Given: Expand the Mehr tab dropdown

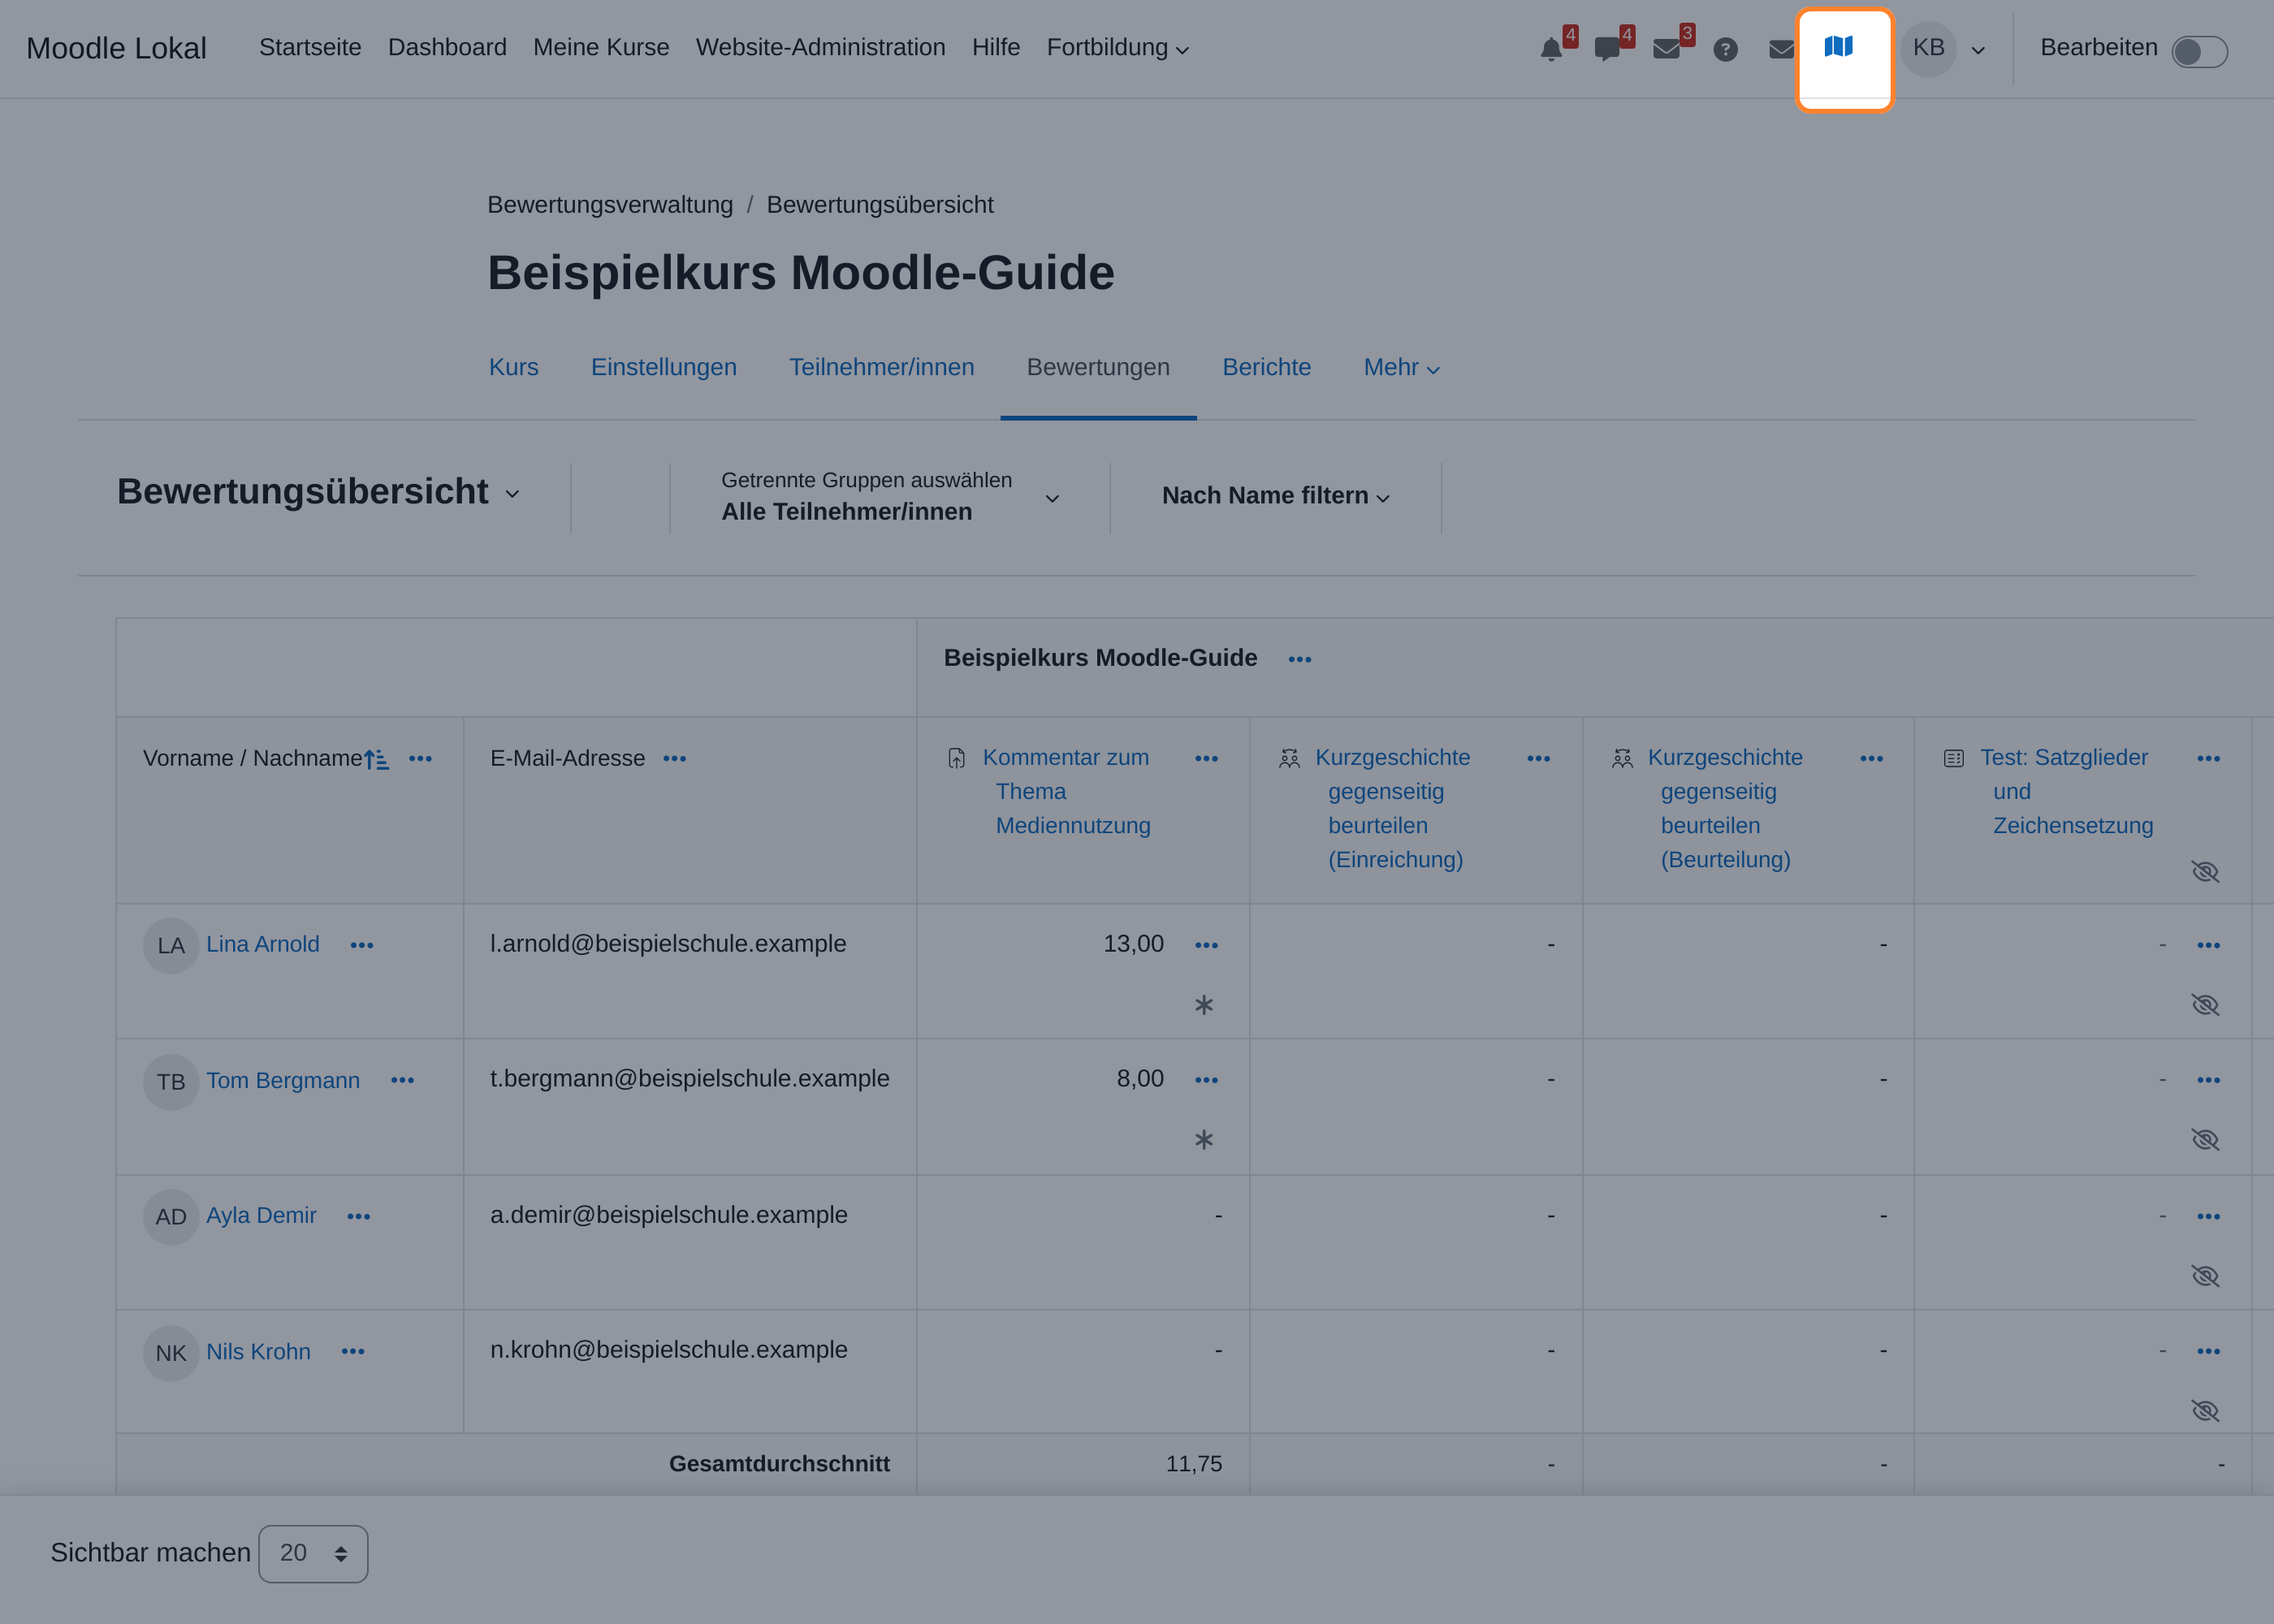Looking at the screenshot, I should [1402, 368].
